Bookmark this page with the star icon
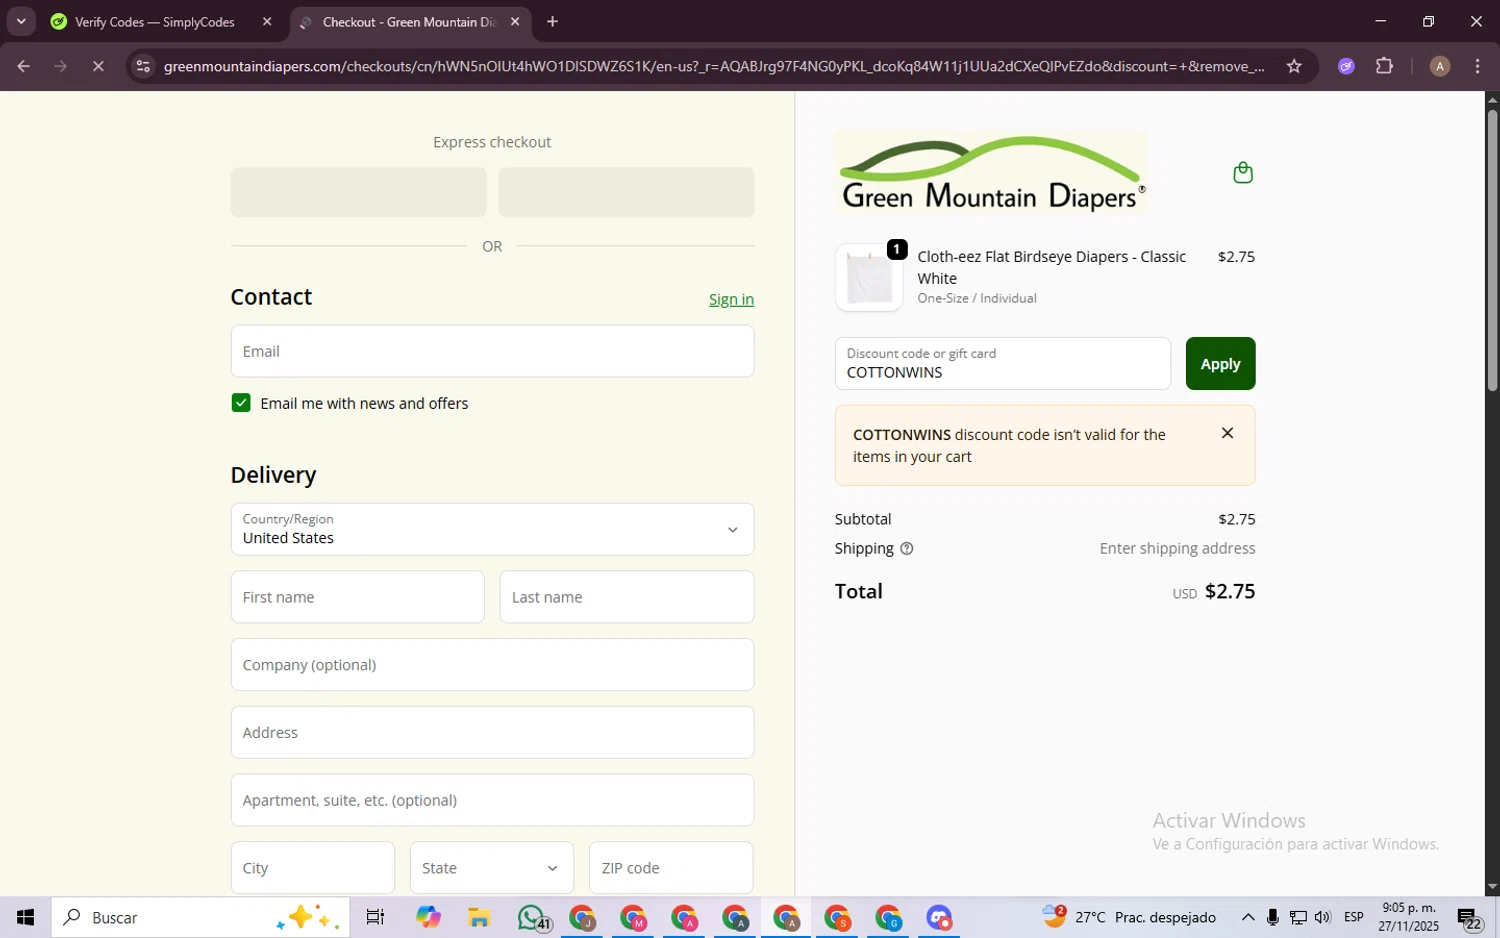The width and height of the screenshot is (1500, 938). pyautogui.click(x=1294, y=66)
